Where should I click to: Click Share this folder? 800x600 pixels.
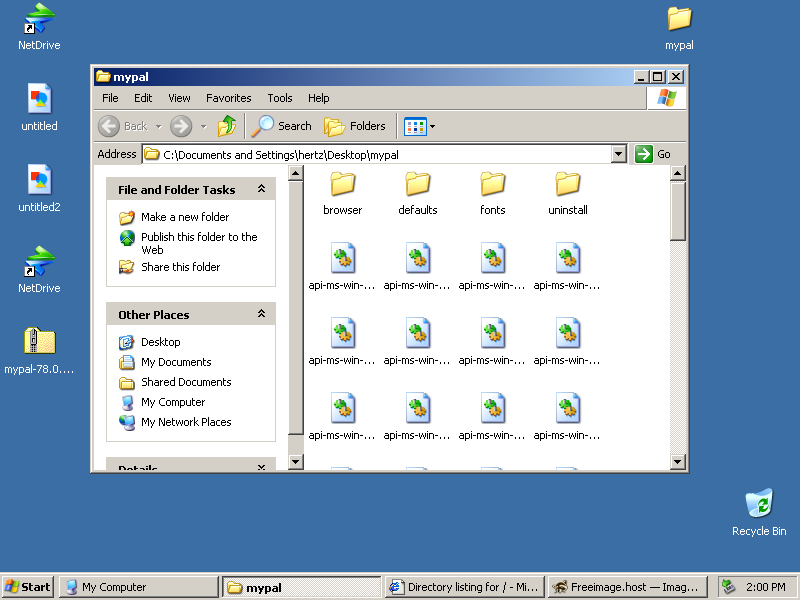[x=181, y=267]
